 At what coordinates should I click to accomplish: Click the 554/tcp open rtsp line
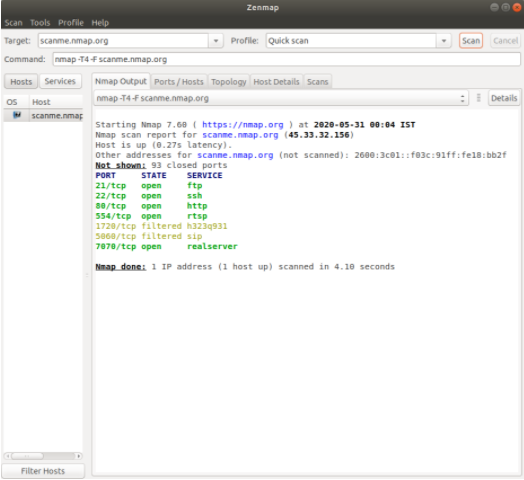coord(151,216)
